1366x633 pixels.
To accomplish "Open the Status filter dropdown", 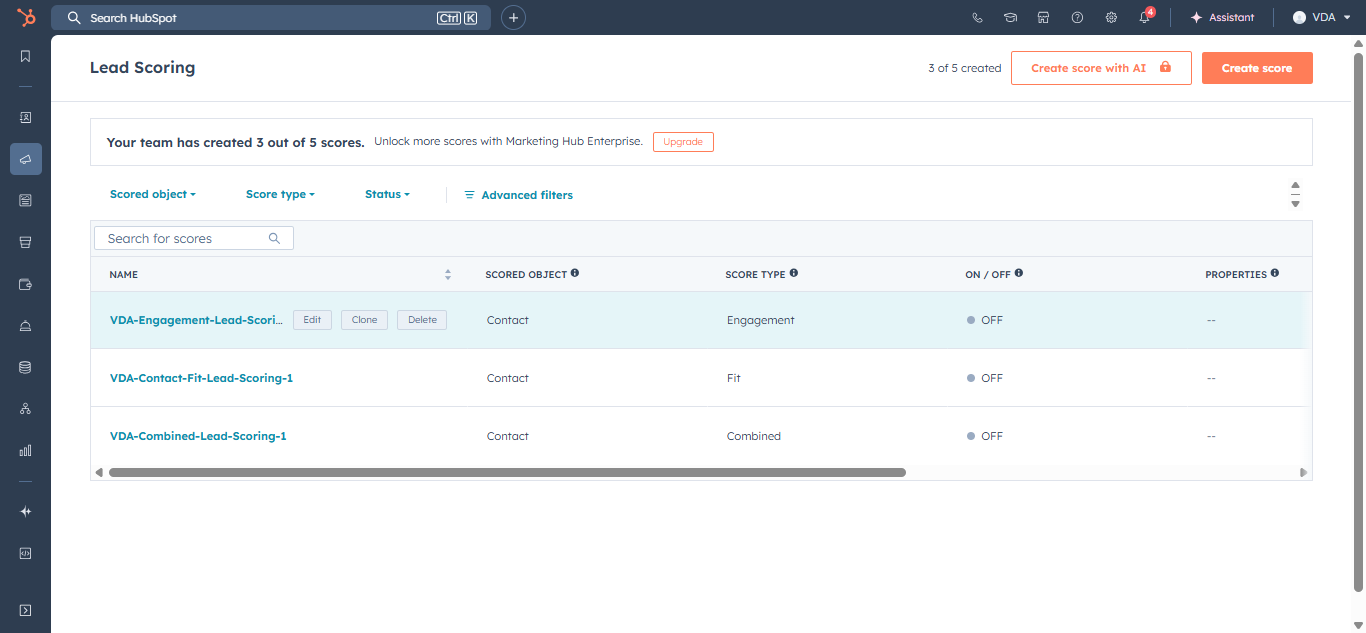I will tap(387, 194).
